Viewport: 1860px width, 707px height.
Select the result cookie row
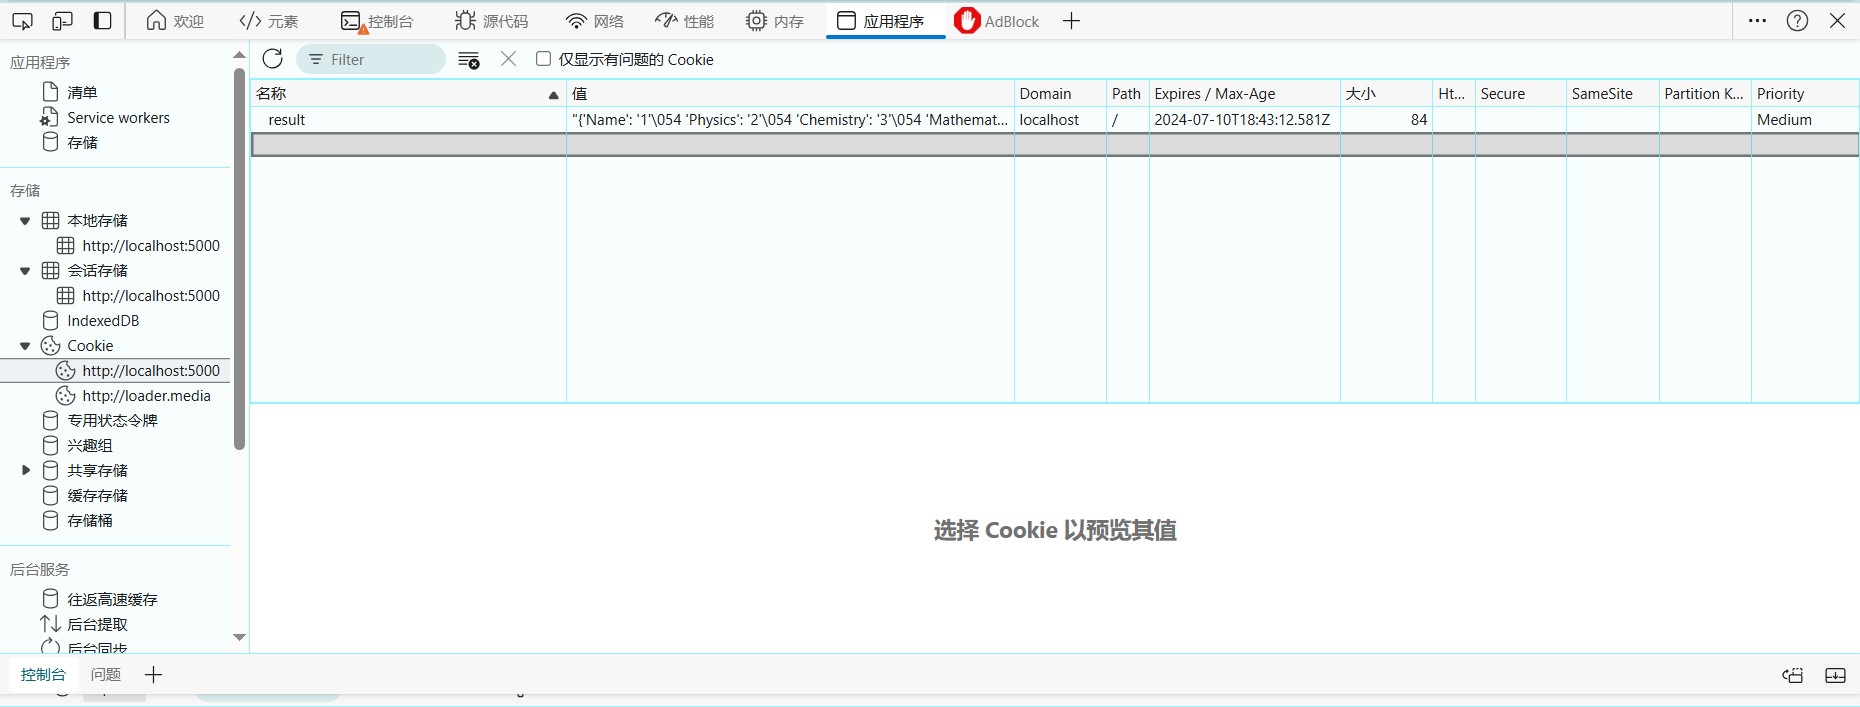400,120
